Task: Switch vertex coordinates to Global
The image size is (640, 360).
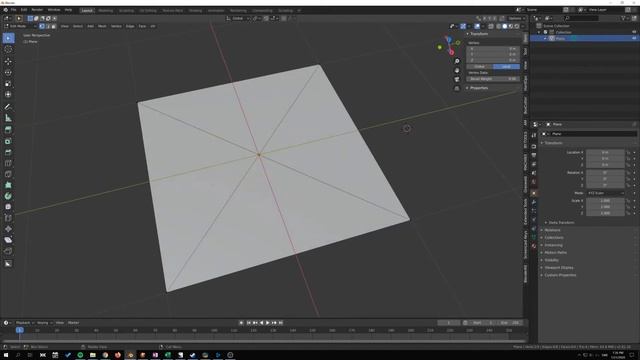Action: click(x=480, y=67)
